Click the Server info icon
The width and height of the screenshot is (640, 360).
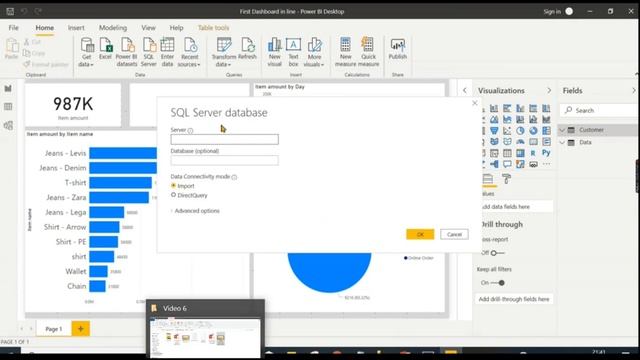(190, 131)
